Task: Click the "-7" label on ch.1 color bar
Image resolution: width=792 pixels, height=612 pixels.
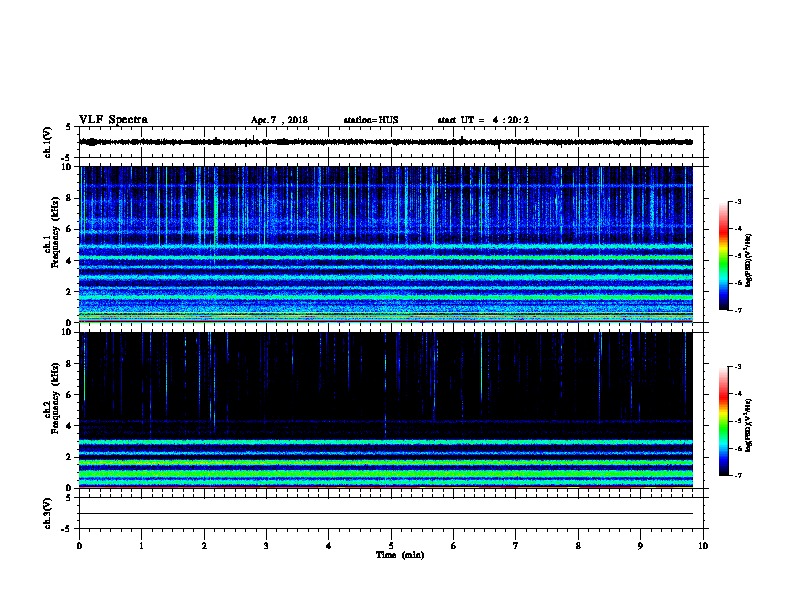Action: [737, 310]
